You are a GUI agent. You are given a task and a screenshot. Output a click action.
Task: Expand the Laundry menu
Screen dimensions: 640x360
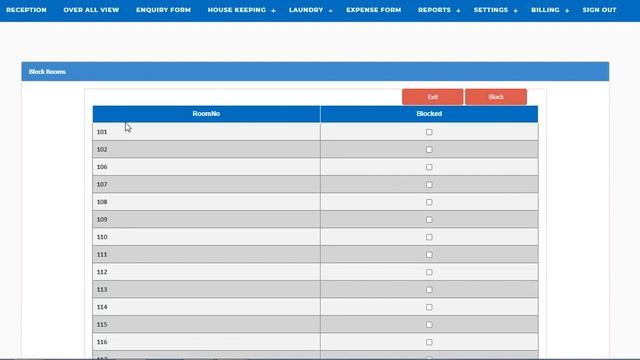click(311, 10)
